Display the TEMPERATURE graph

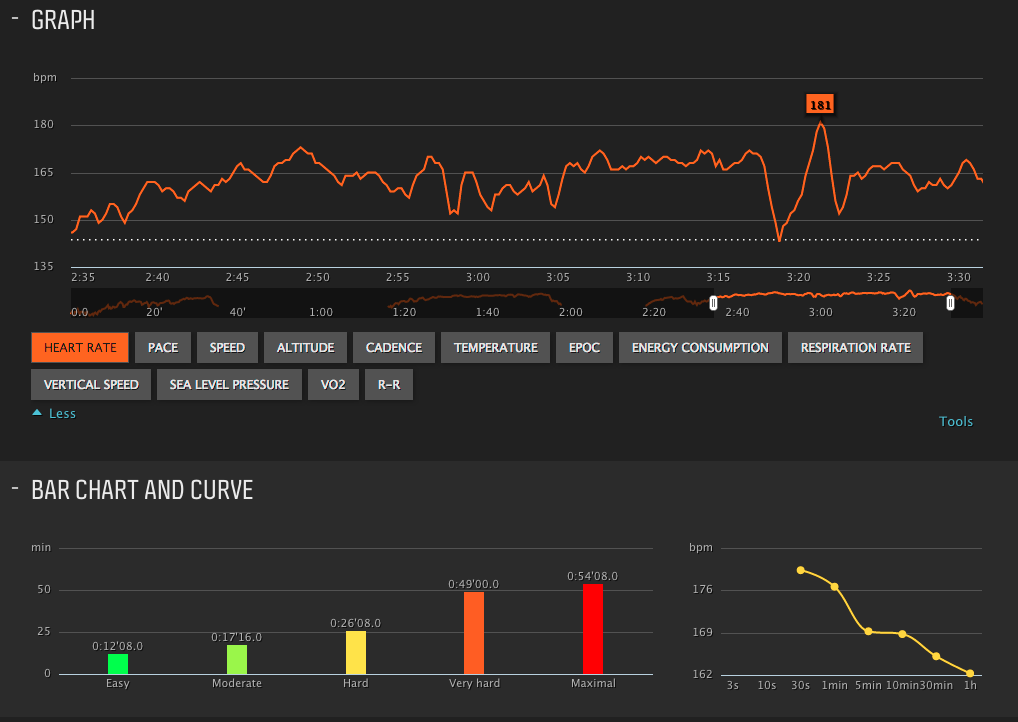495,348
